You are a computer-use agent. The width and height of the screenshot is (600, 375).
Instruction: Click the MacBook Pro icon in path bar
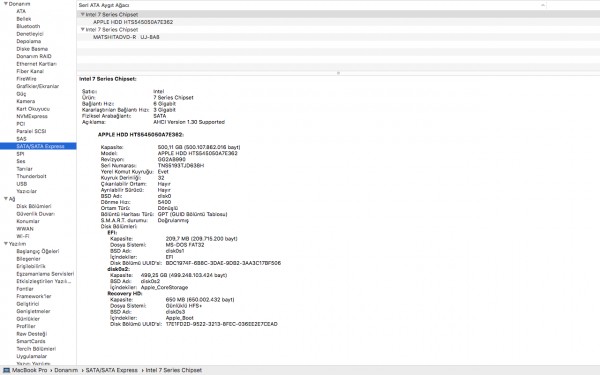pyautogui.click(x=7, y=370)
